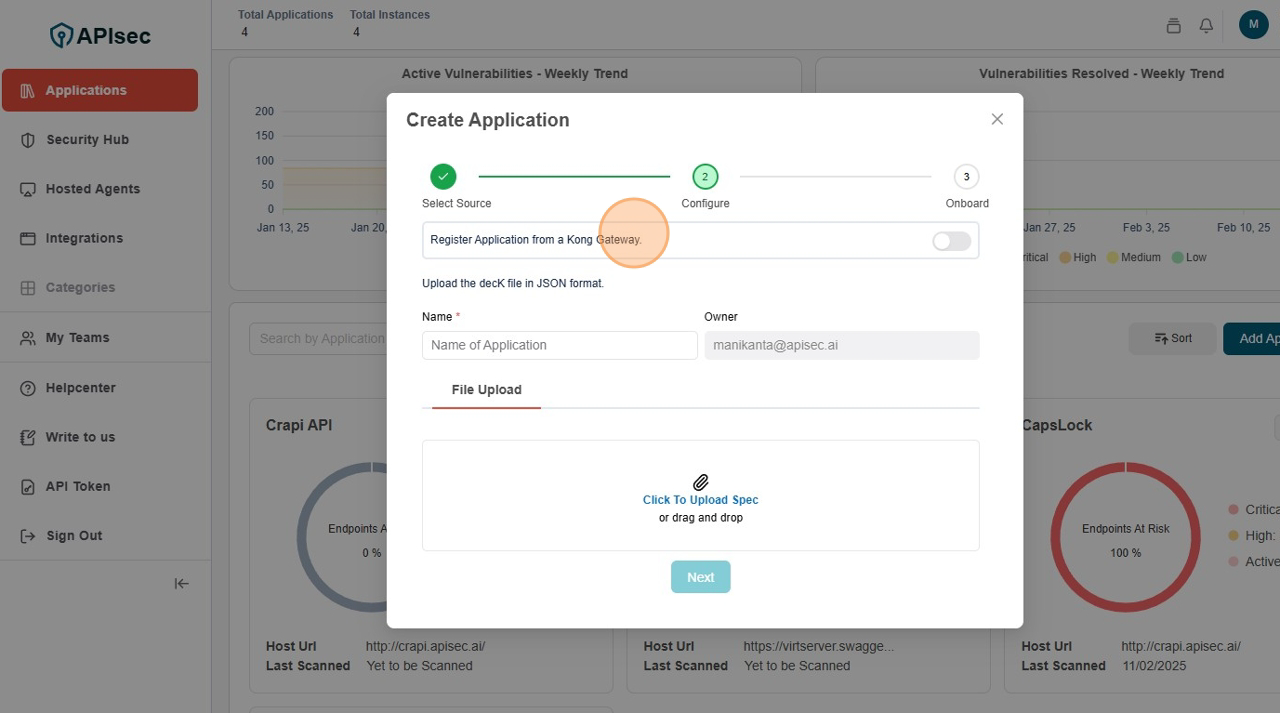Open Security Hub in sidebar
This screenshot has width=1280, height=713.
pyautogui.click(x=87, y=140)
